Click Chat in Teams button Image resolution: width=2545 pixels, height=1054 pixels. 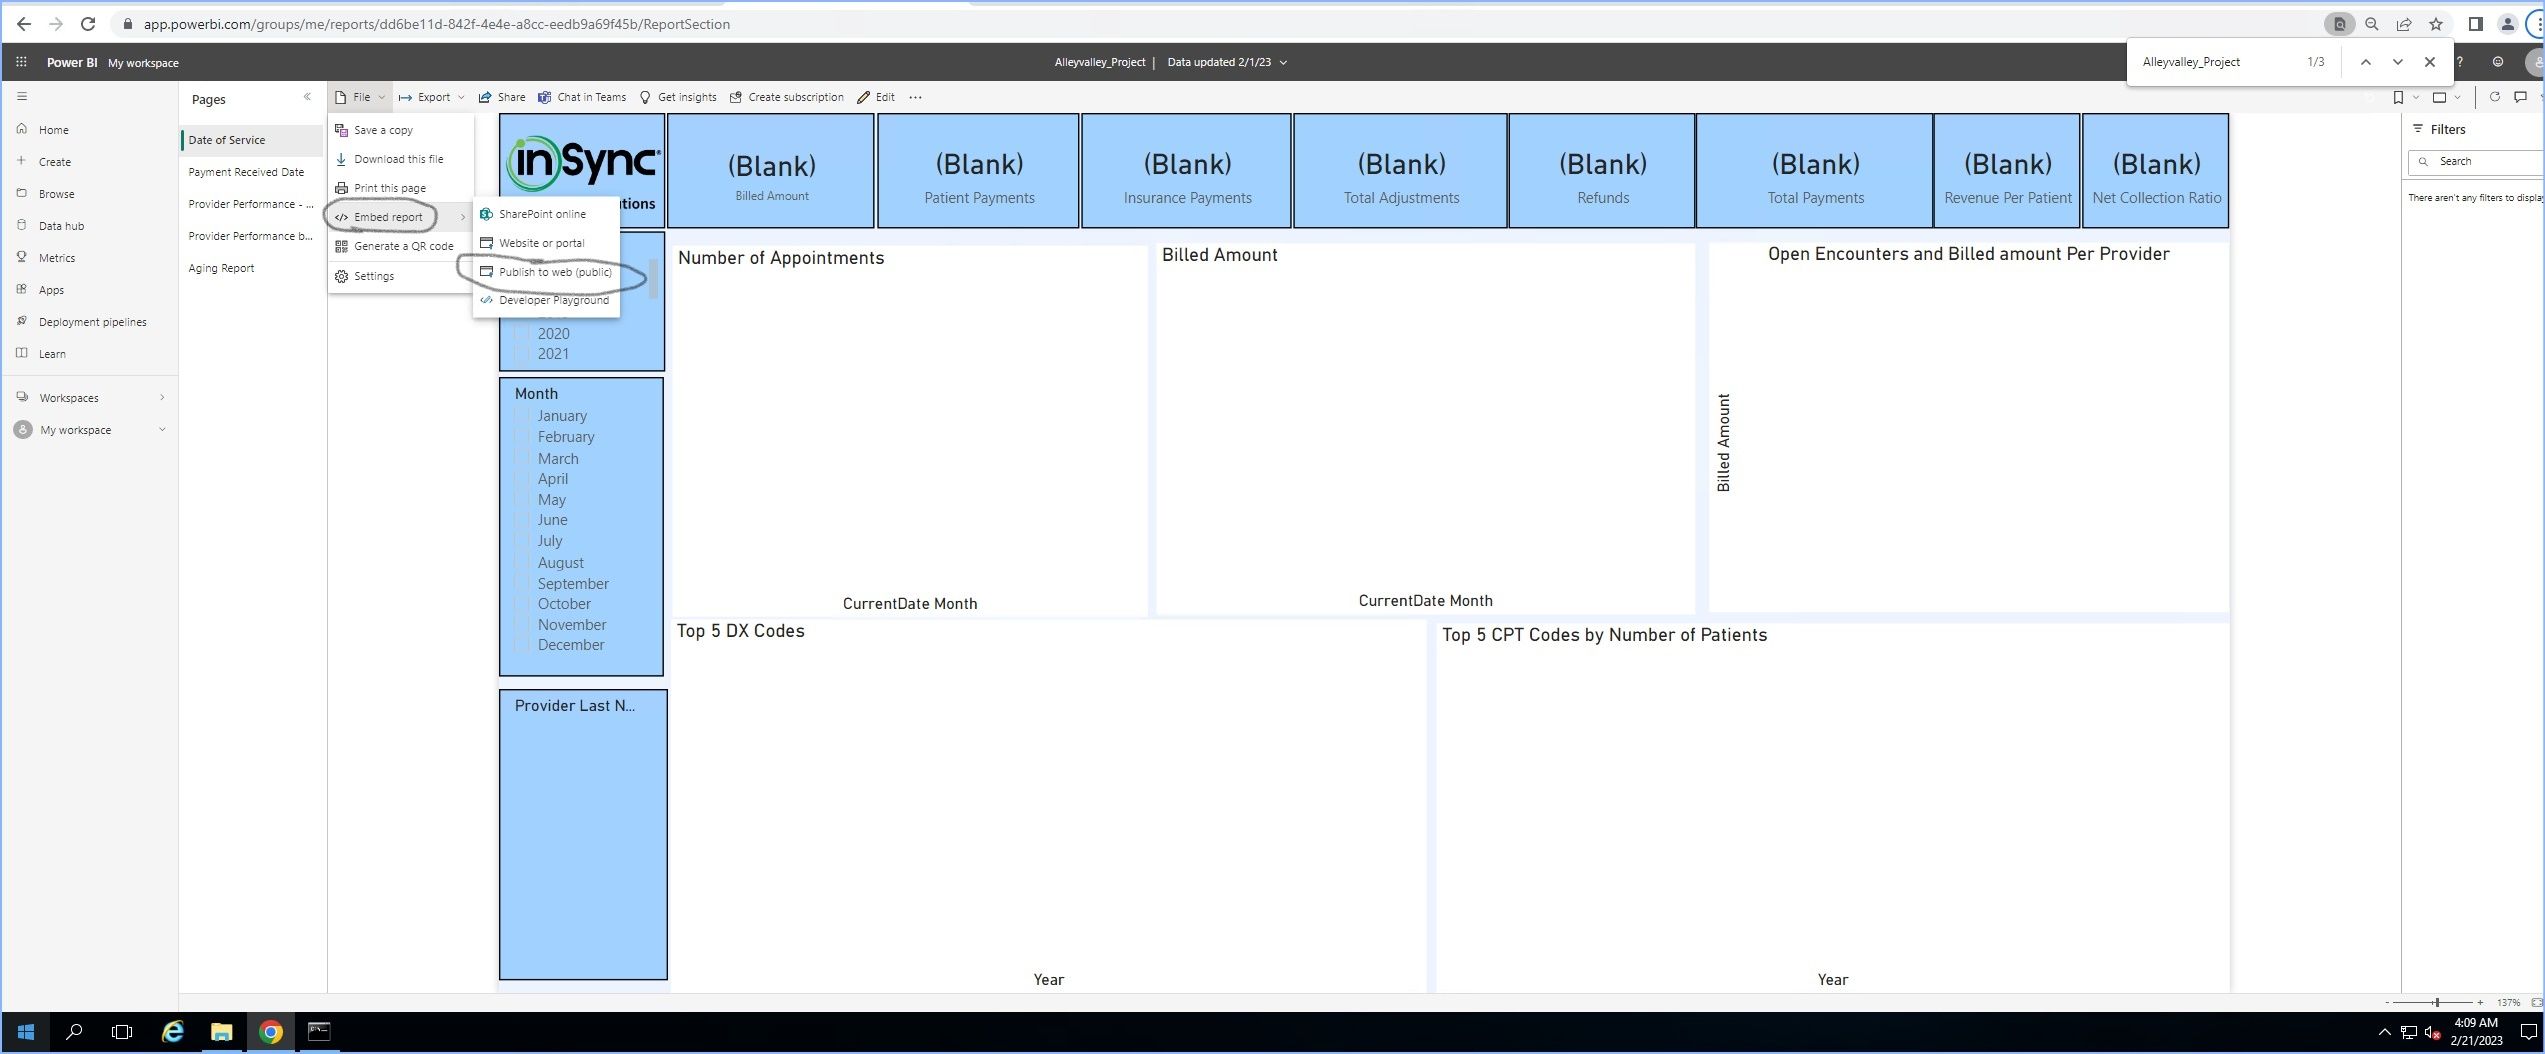tap(582, 97)
